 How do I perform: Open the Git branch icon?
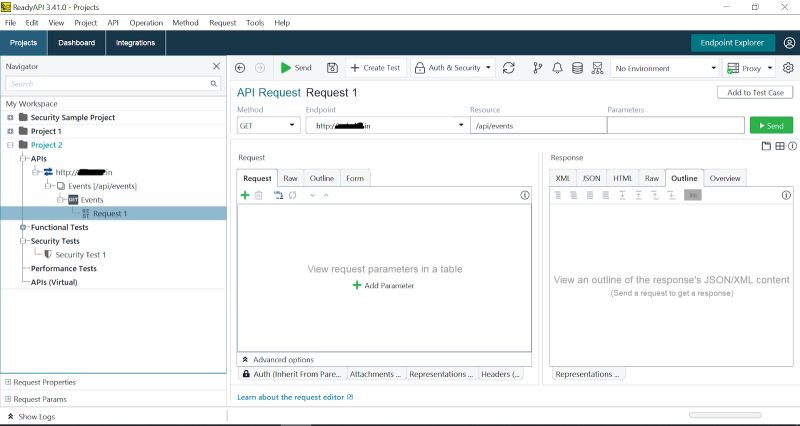click(x=538, y=68)
